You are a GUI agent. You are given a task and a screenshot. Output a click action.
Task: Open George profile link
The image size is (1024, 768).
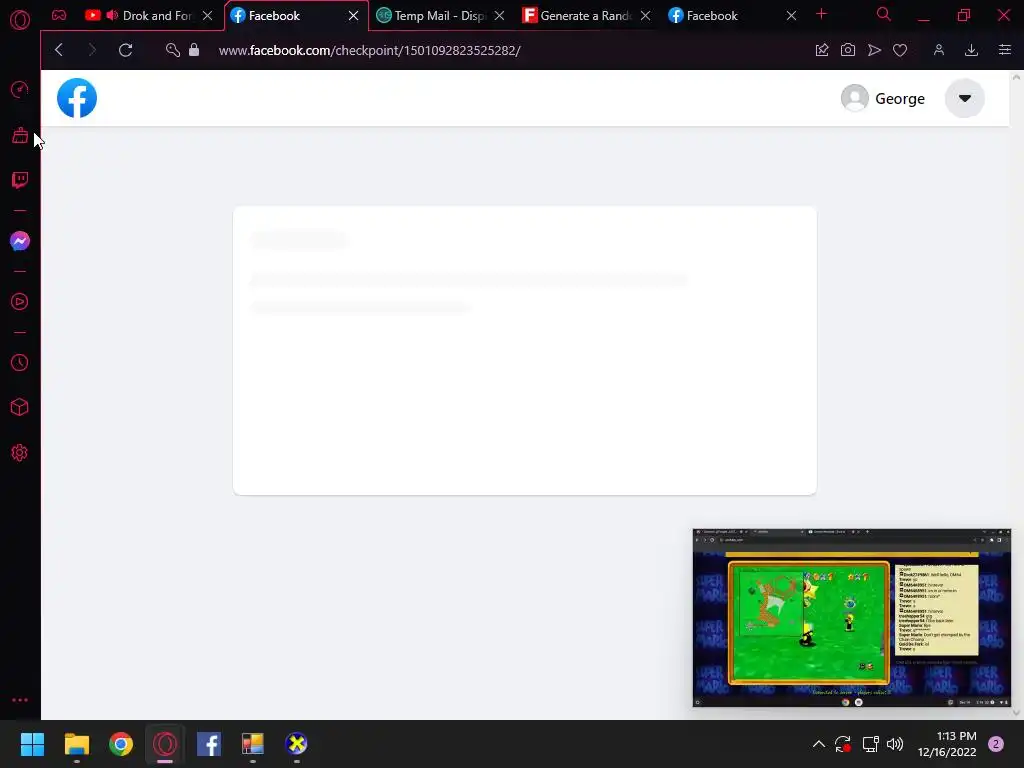click(883, 99)
